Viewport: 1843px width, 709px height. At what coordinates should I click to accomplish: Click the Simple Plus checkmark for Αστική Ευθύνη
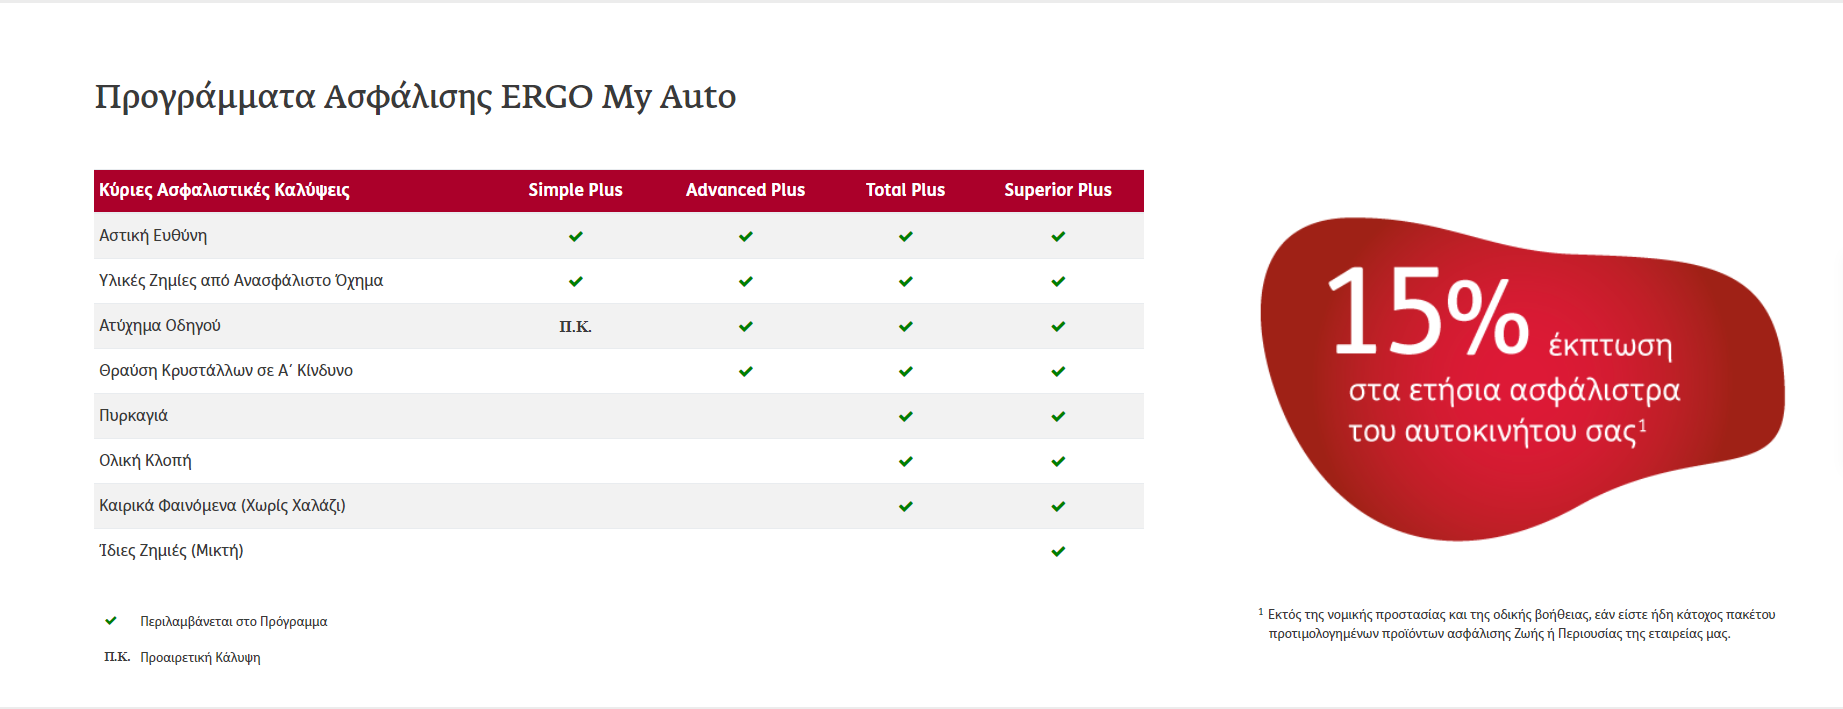point(576,237)
